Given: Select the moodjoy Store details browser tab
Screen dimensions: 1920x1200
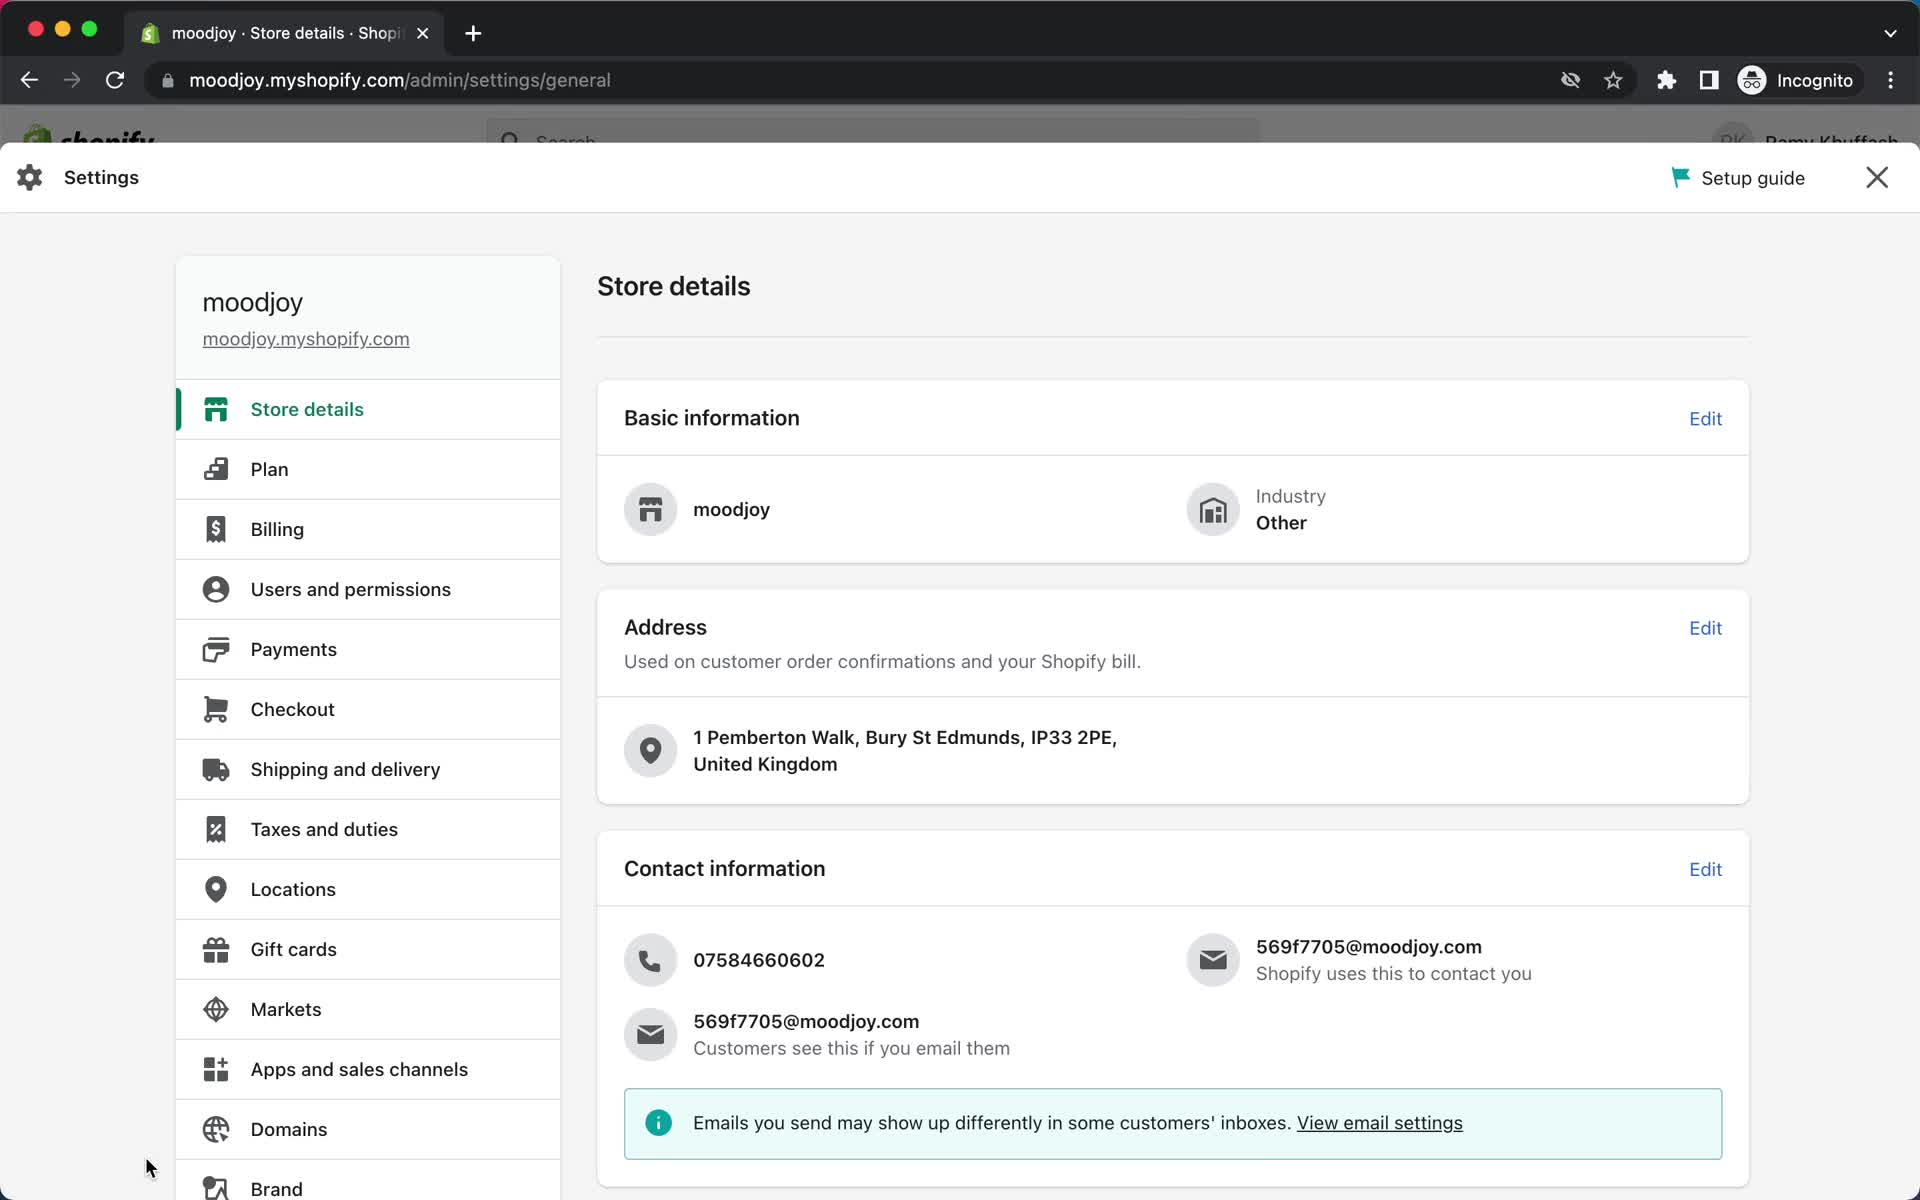Looking at the screenshot, I should click(x=284, y=33).
